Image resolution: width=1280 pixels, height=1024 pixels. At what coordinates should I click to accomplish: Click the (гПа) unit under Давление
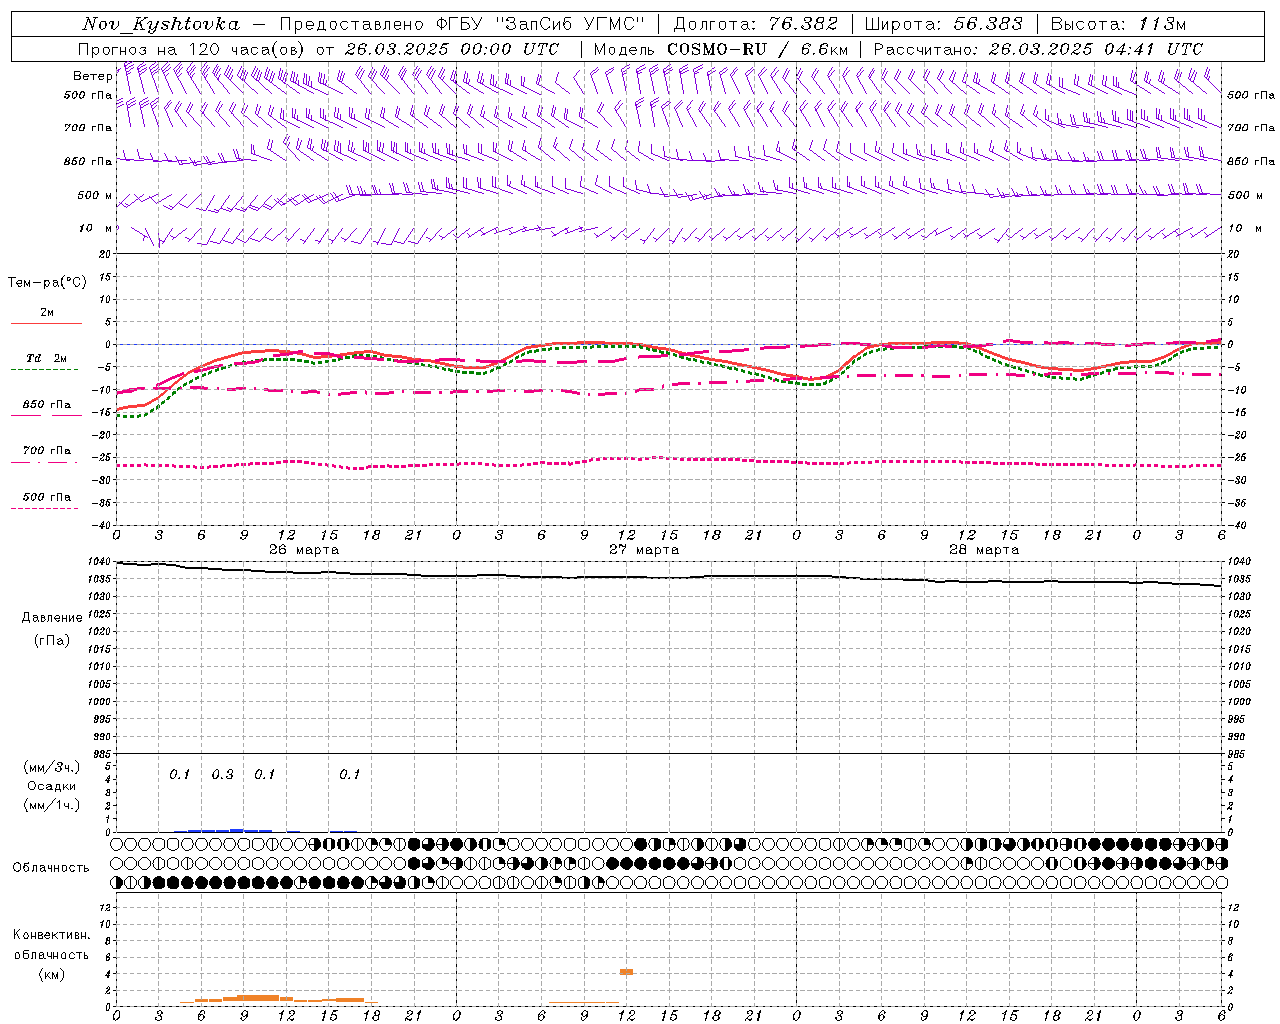tap(52, 640)
